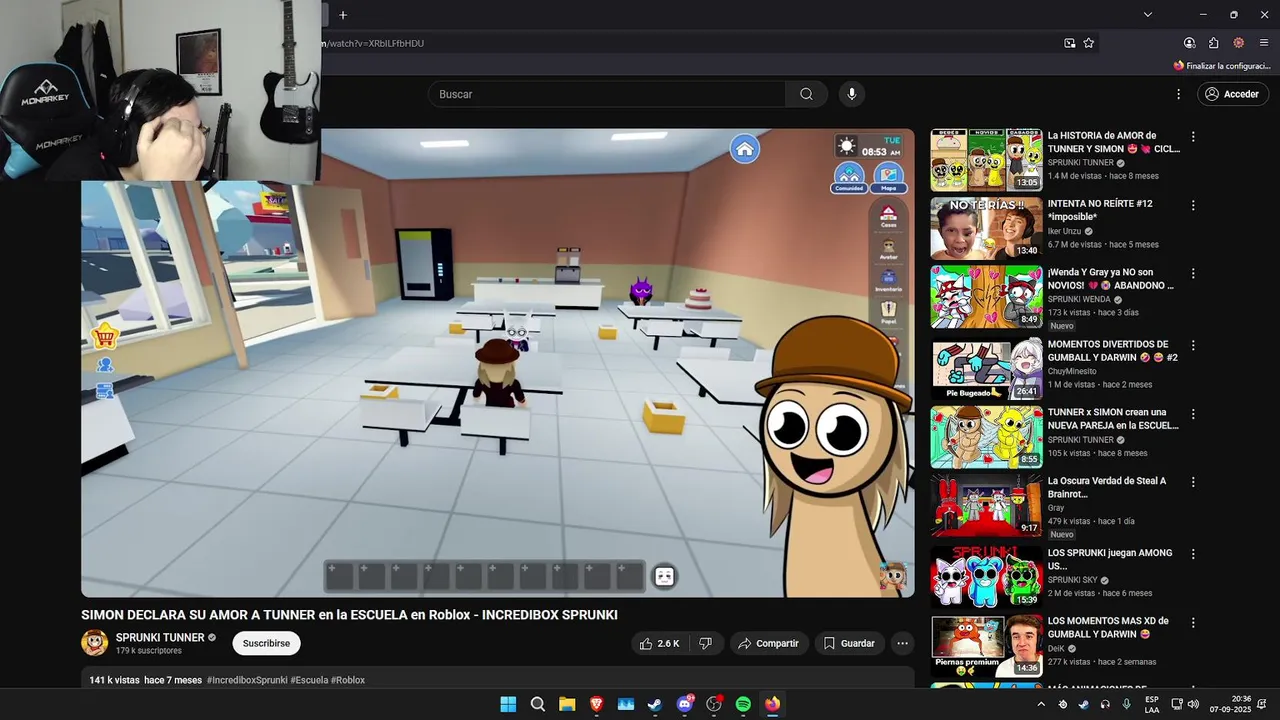This screenshot has height=720, width=1280.
Task: Show hidden system tray icons chevron
Action: pyautogui.click(x=1041, y=704)
